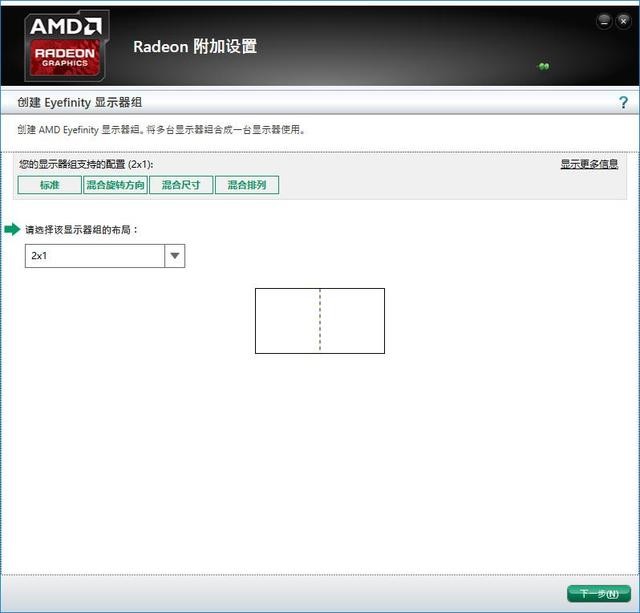Click the AMD Radeon Graphics logo

pyautogui.click(x=67, y=46)
